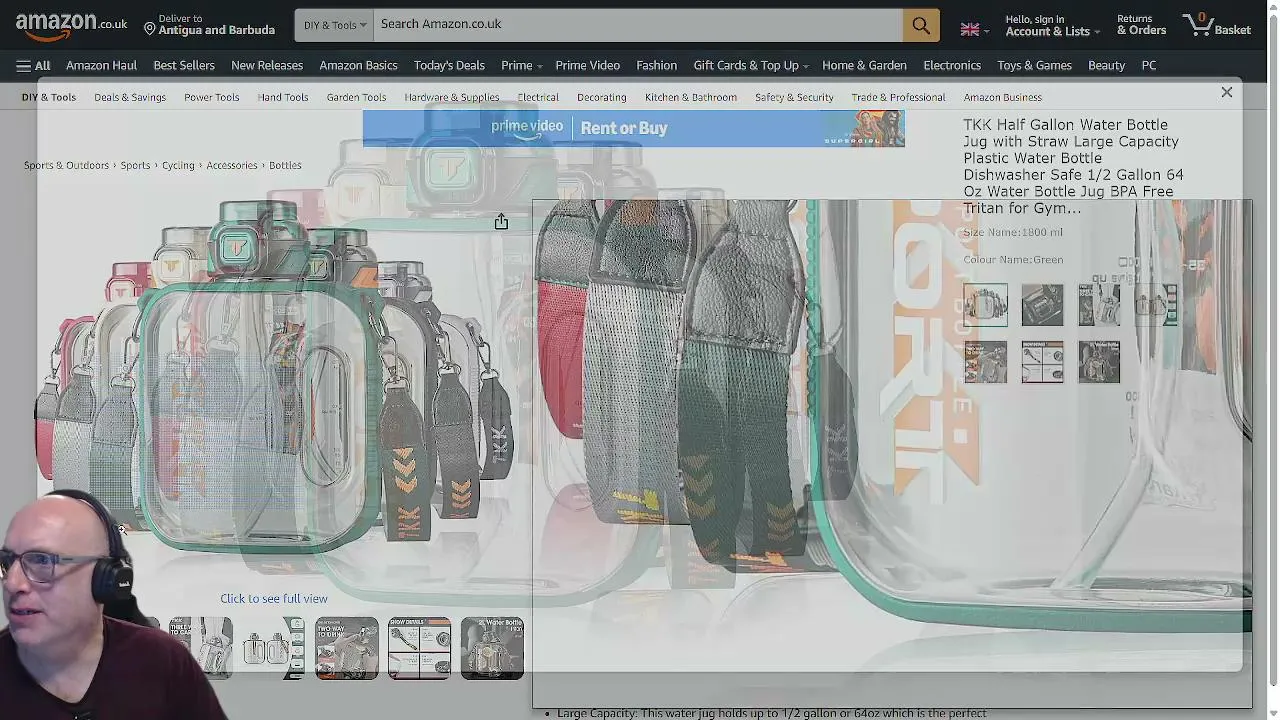Click the 'Large Capacity' bullet text

771,713
